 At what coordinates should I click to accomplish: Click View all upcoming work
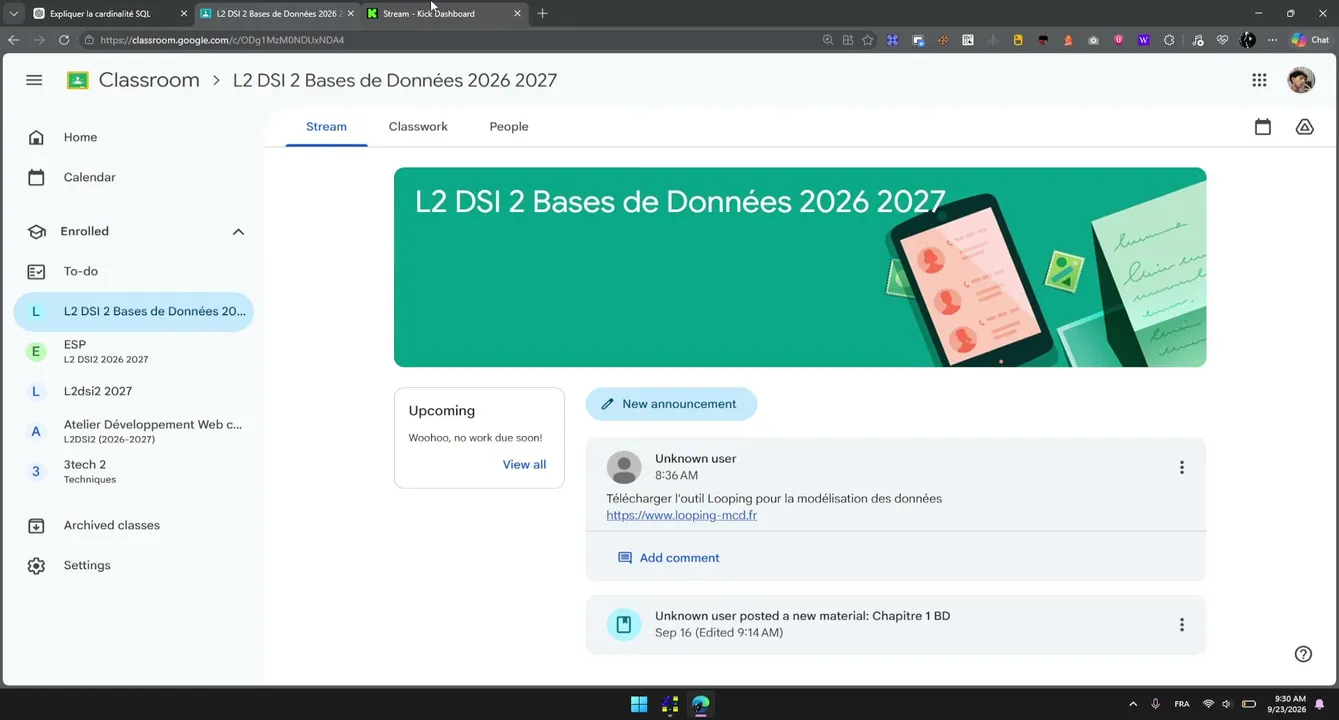(x=524, y=464)
